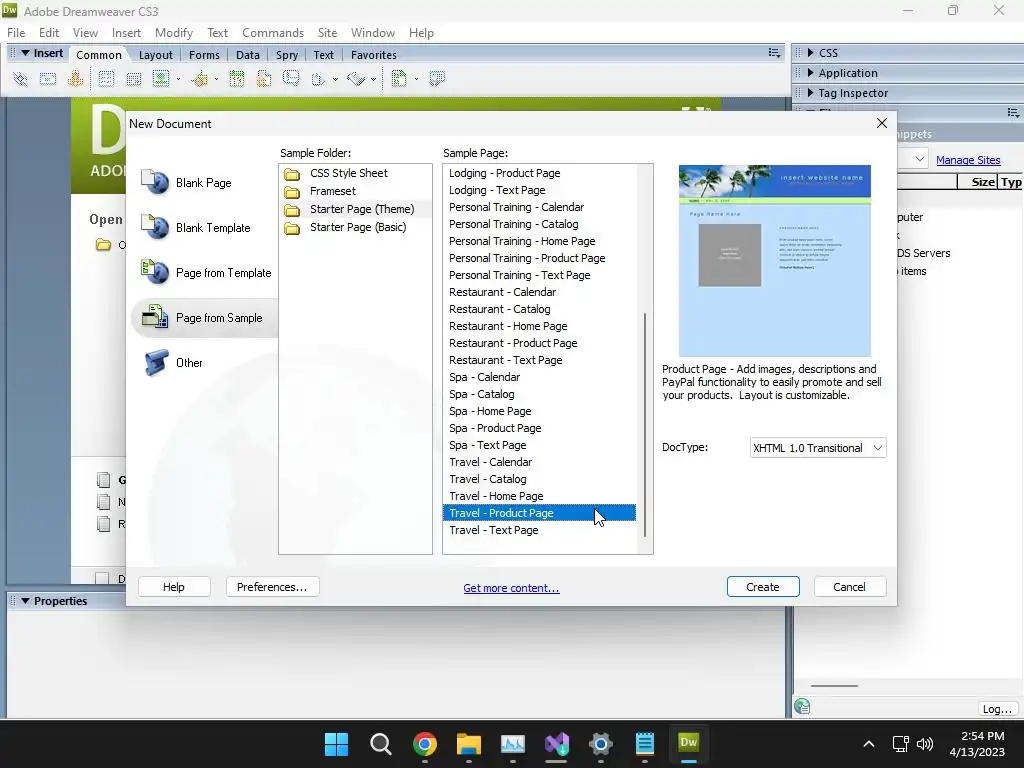Viewport: 1024px width, 768px height.
Task: Open the Manage Sites link
Action: click(968, 160)
